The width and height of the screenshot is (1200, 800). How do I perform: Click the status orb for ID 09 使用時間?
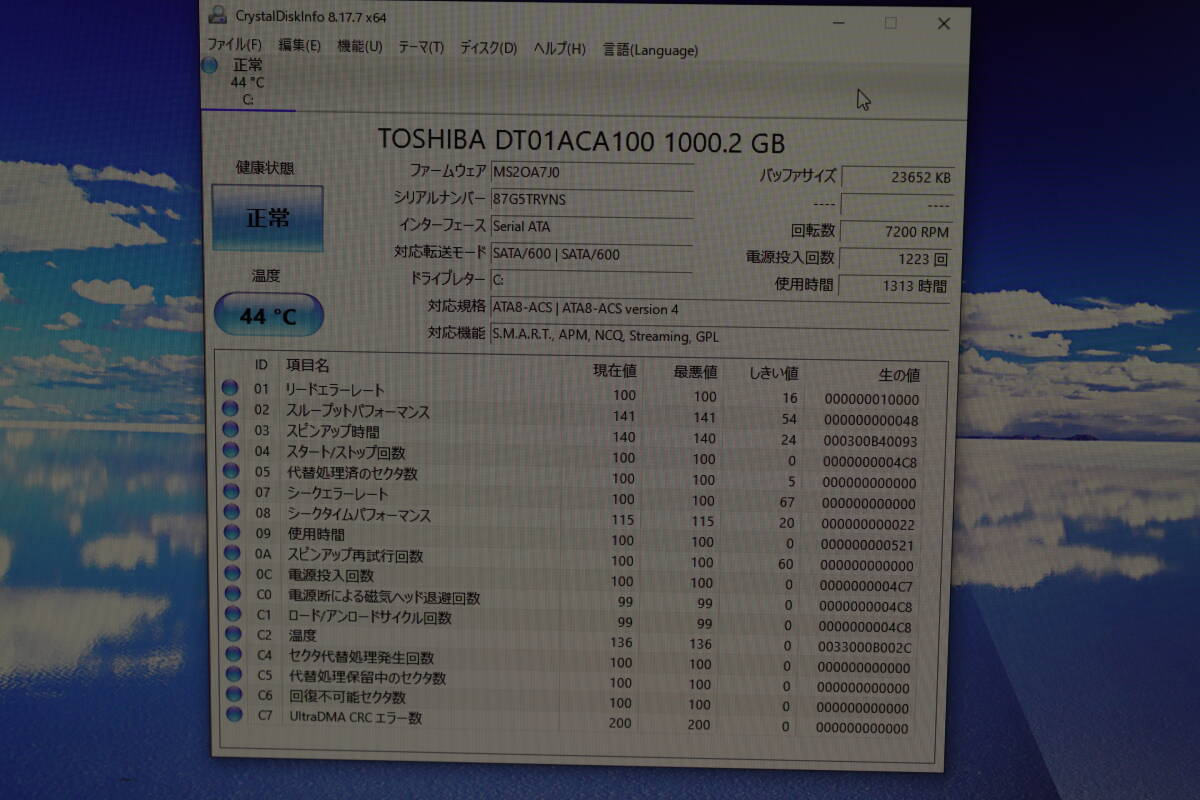232,532
